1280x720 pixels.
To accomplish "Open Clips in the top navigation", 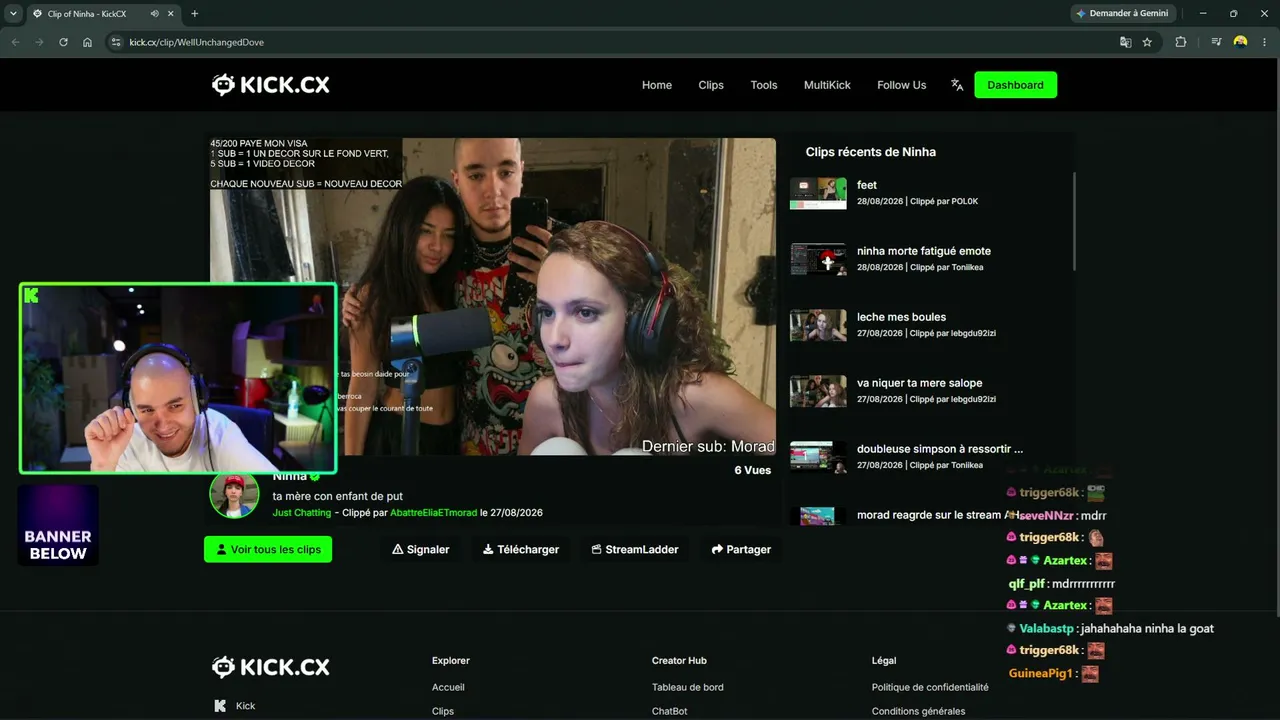I will pyautogui.click(x=711, y=85).
